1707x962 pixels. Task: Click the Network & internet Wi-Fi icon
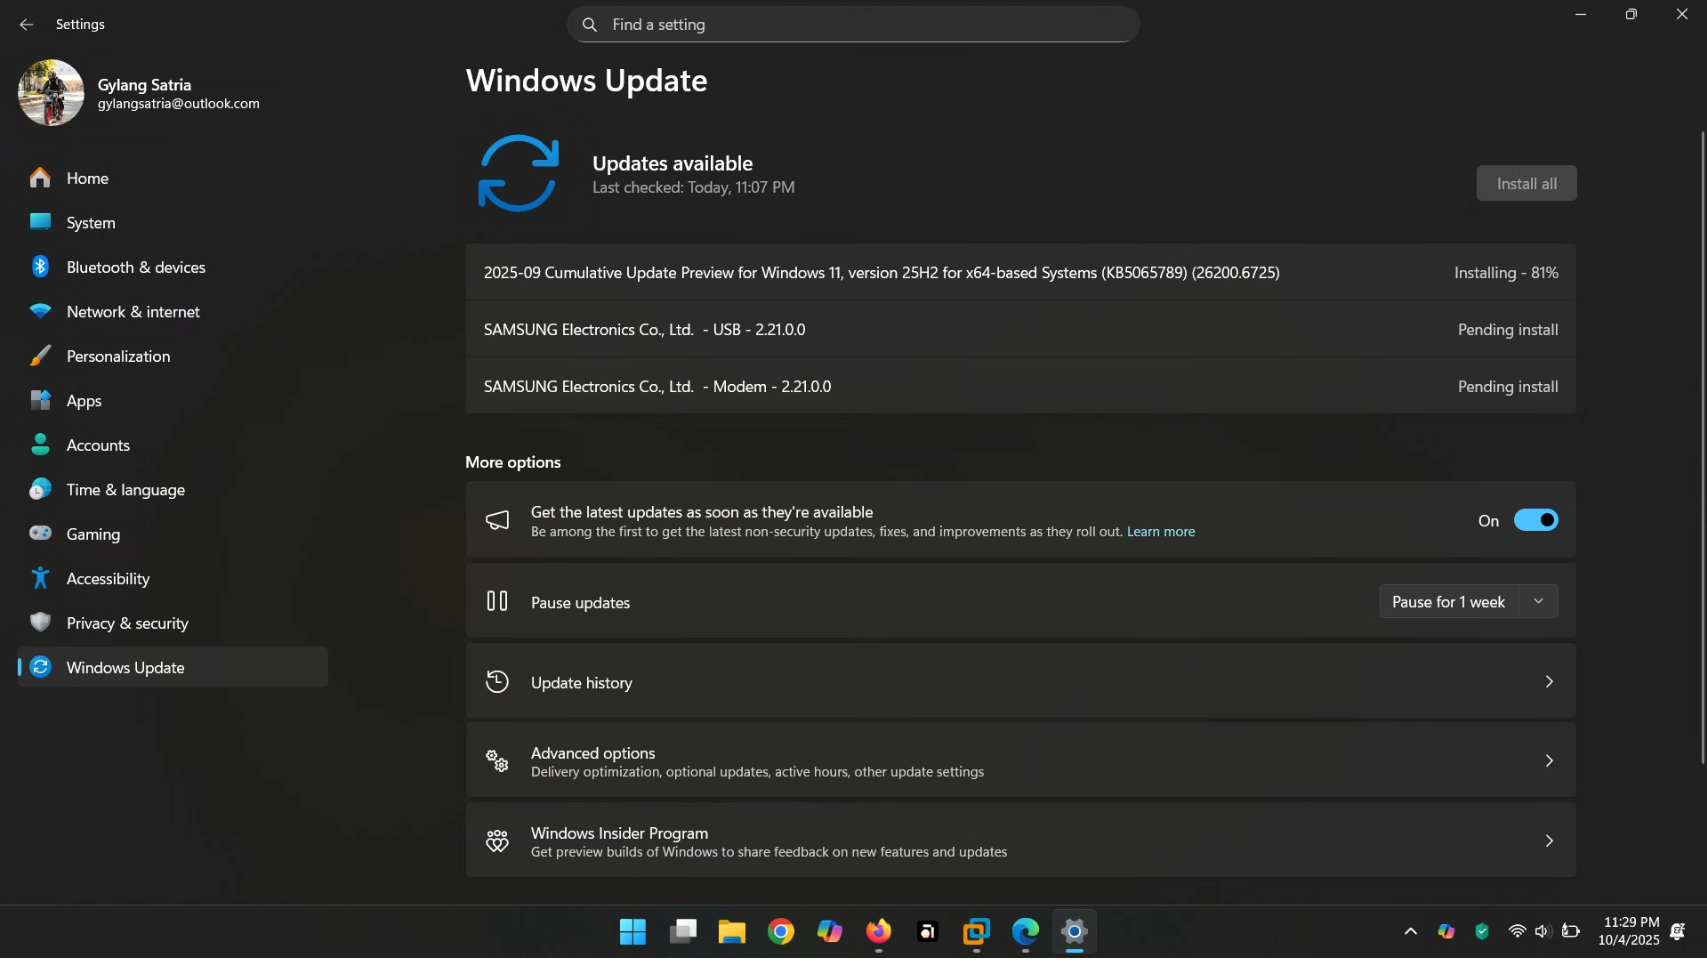click(x=40, y=311)
